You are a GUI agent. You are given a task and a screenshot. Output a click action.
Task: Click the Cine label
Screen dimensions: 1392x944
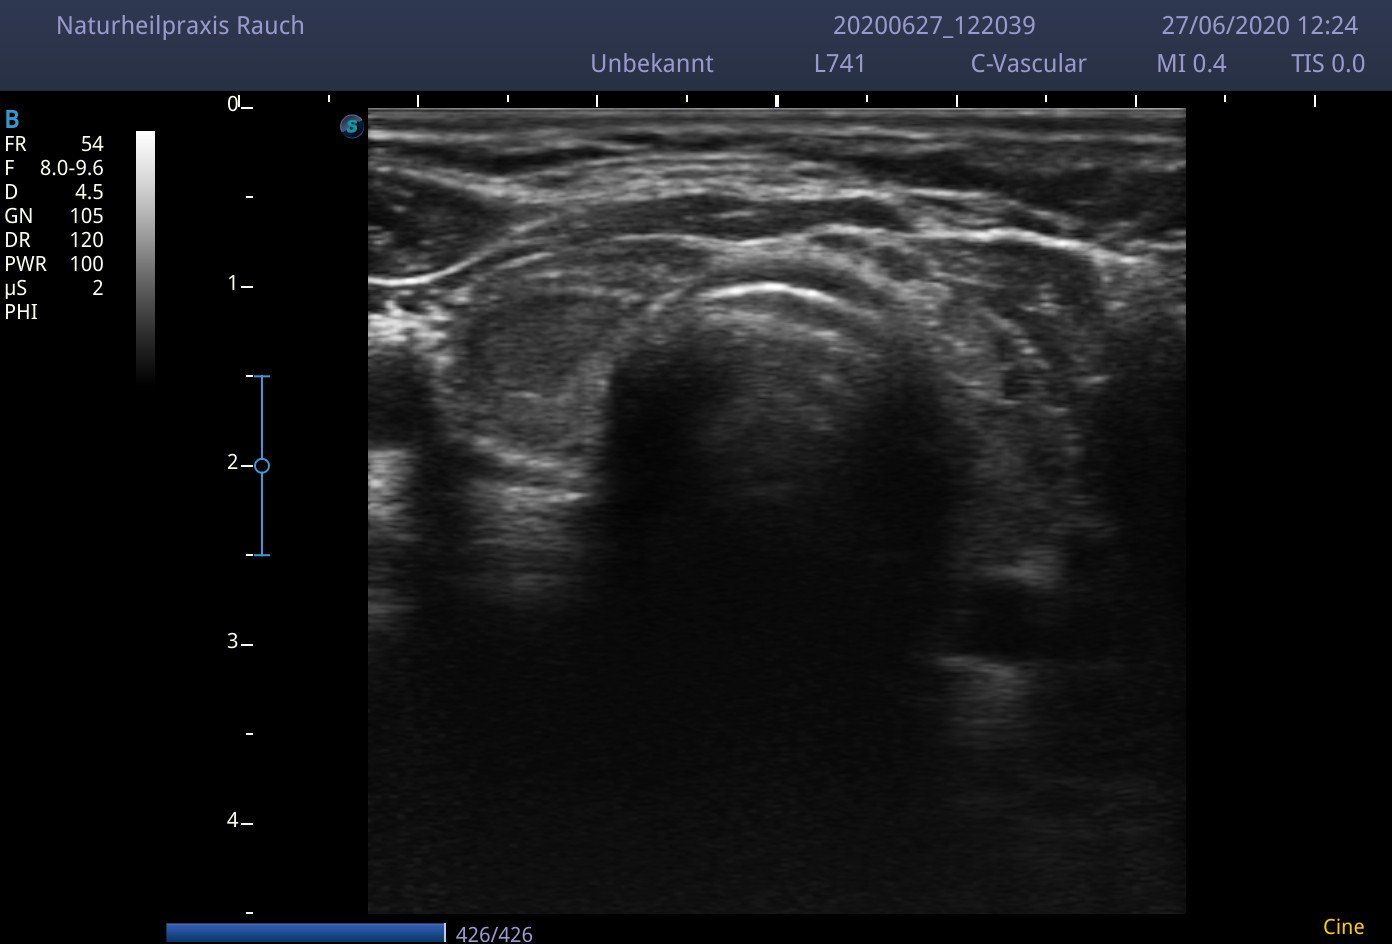1343,927
